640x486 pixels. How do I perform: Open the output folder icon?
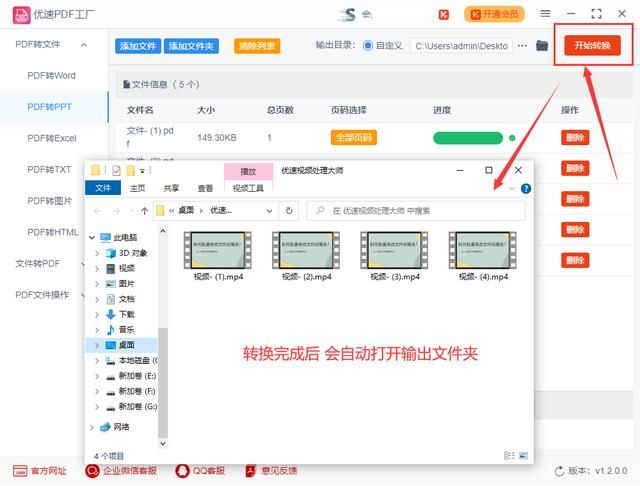[542, 46]
